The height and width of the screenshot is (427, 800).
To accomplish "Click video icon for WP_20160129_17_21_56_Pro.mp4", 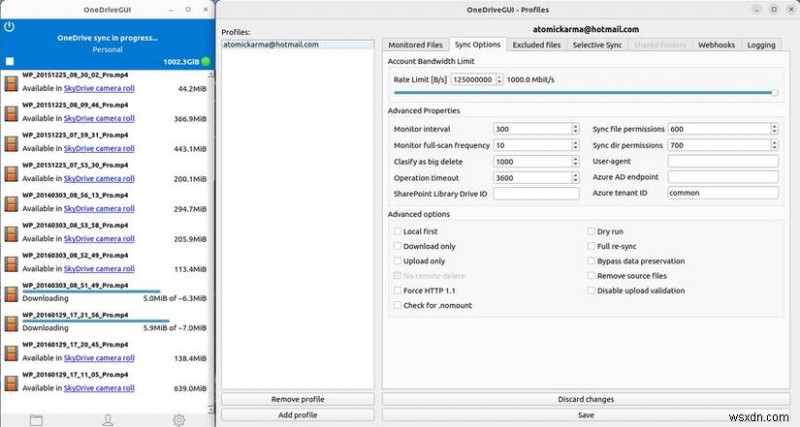I will pos(11,323).
